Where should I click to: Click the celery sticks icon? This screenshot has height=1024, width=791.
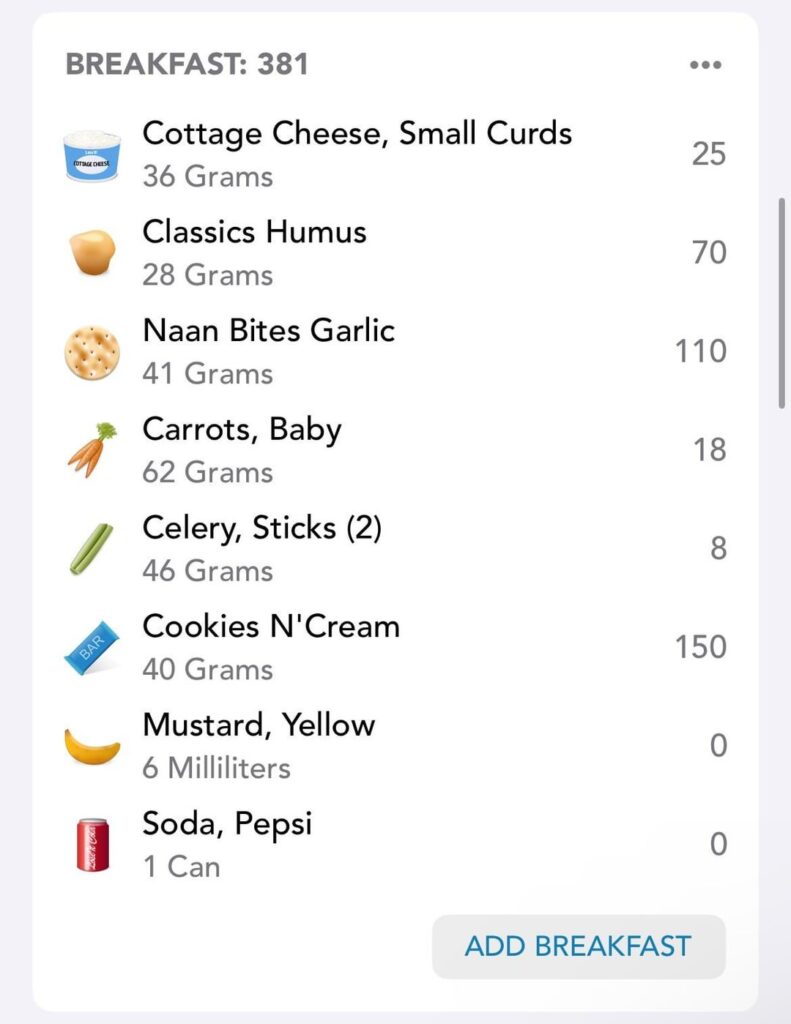(x=92, y=548)
